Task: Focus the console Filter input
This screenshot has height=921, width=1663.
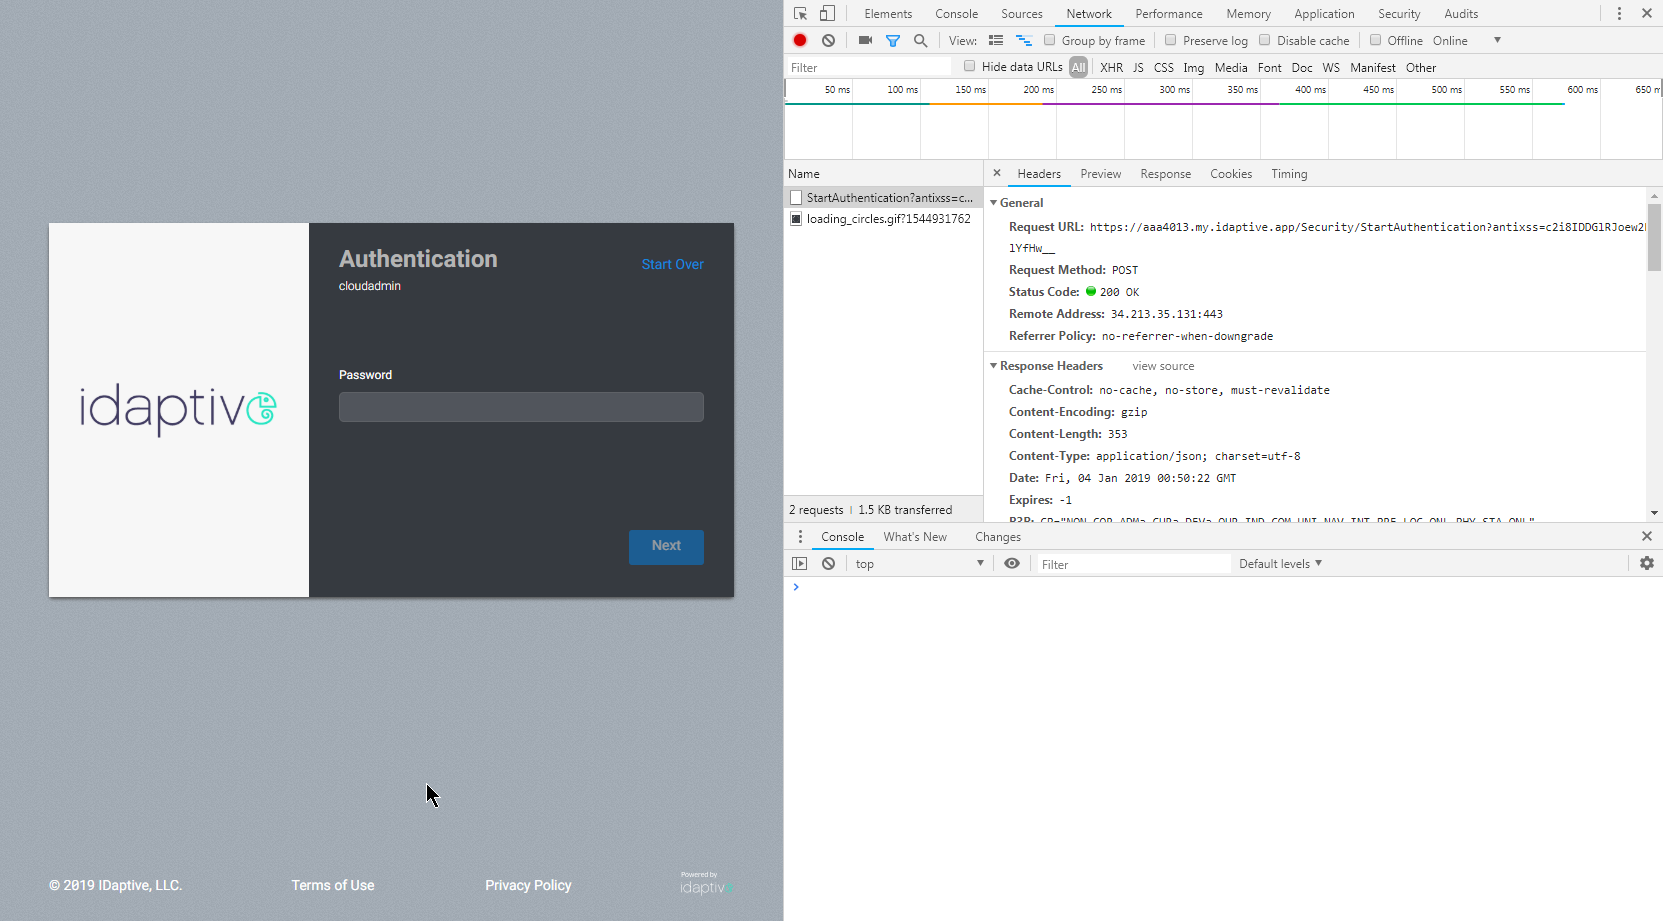Action: tap(1134, 564)
